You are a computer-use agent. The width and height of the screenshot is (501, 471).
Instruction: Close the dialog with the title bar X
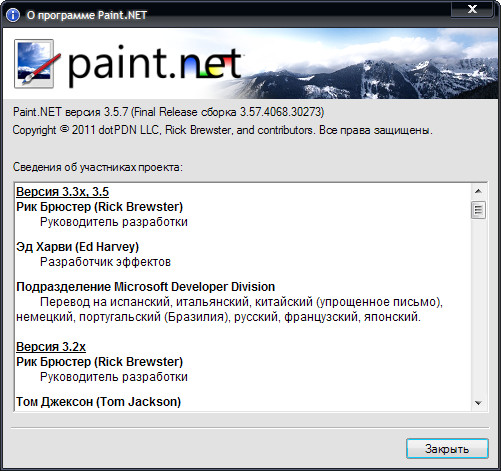pos(472,9)
